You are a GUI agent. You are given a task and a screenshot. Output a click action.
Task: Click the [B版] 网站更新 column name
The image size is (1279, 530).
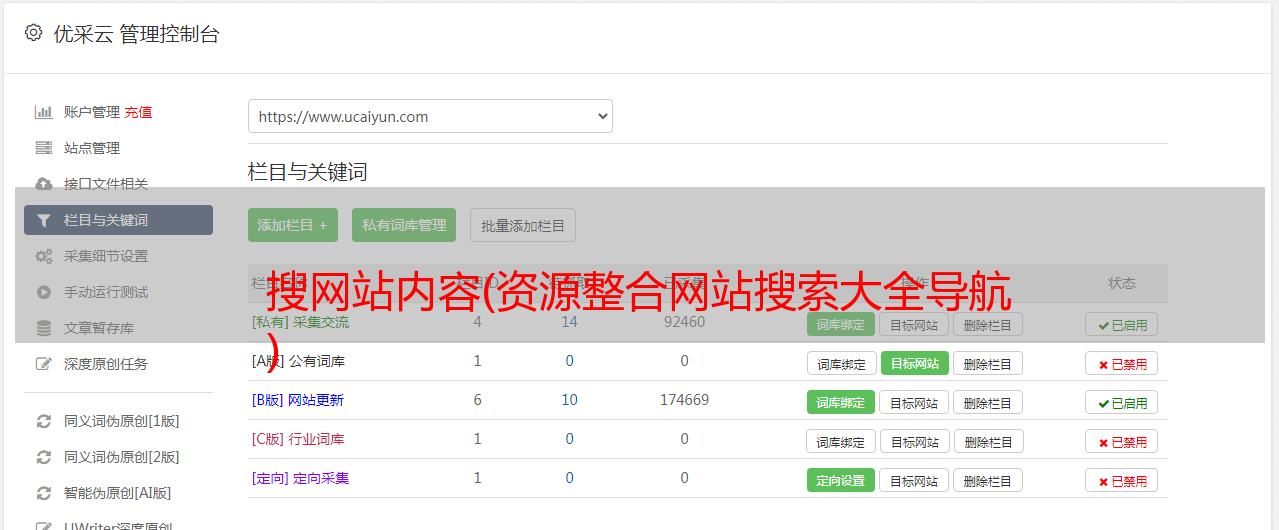[x=298, y=400]
